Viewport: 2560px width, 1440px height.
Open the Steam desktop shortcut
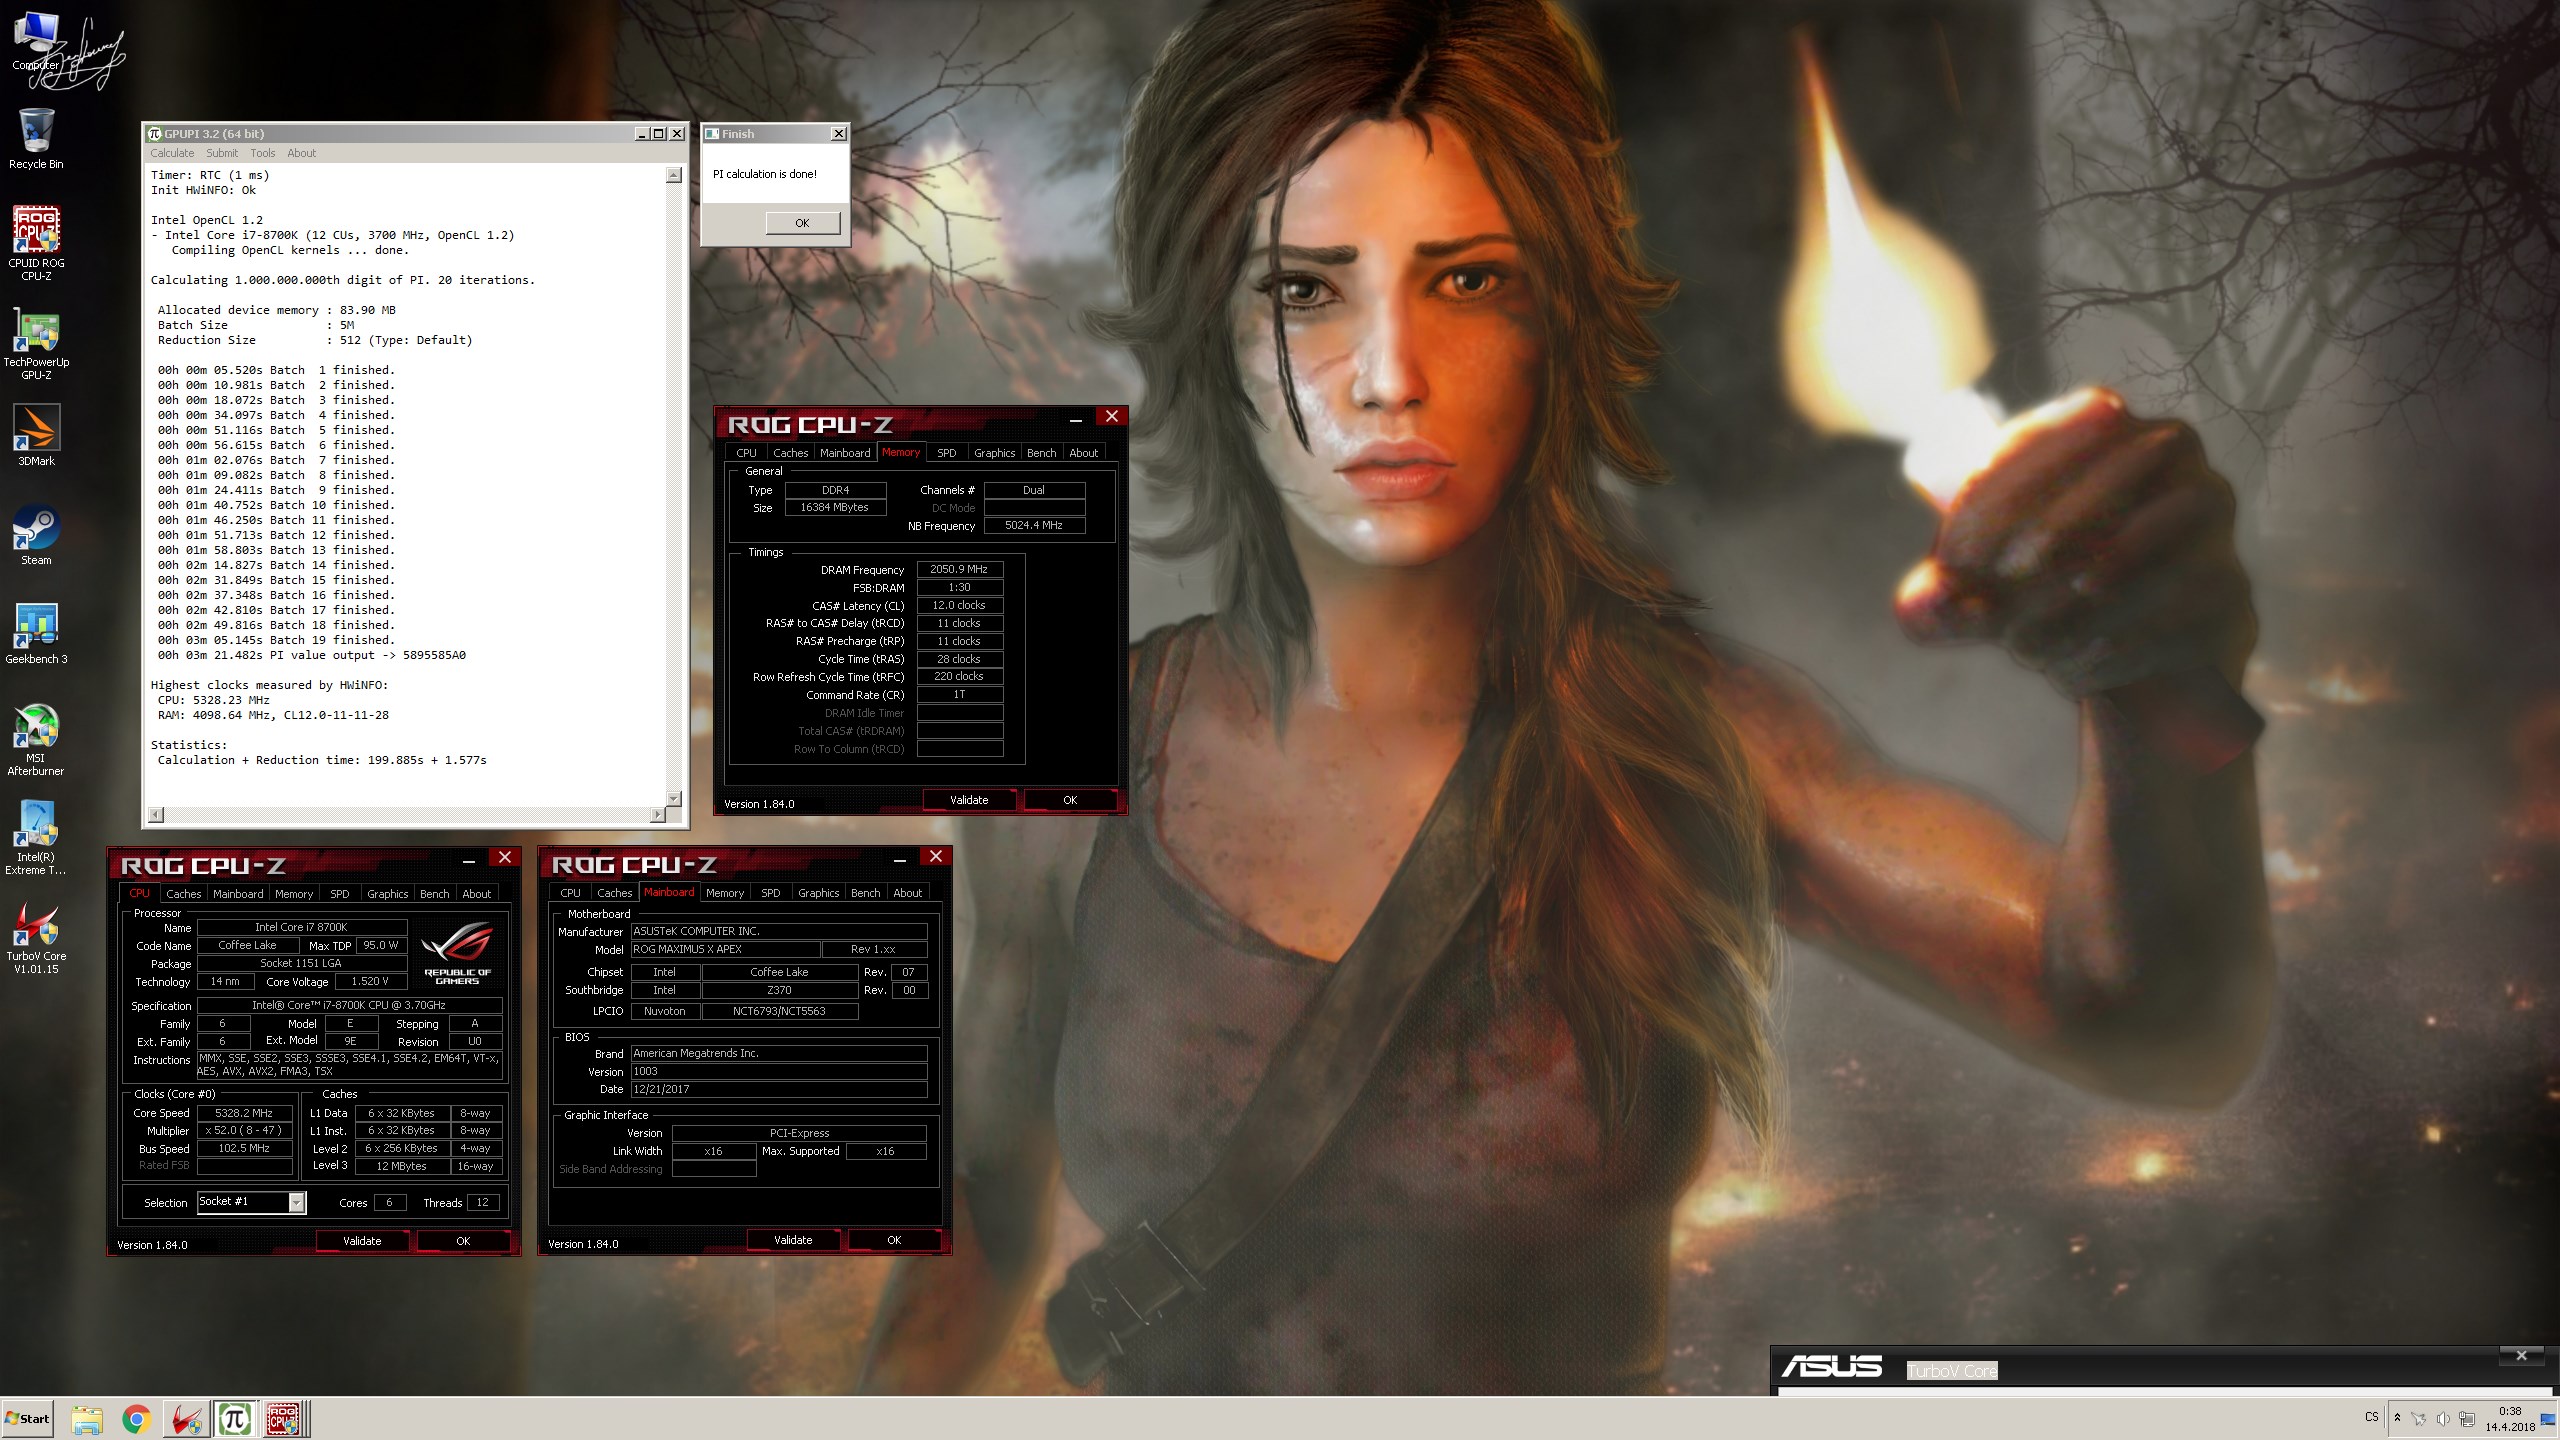pyautogui.click(x=36, y=535)
